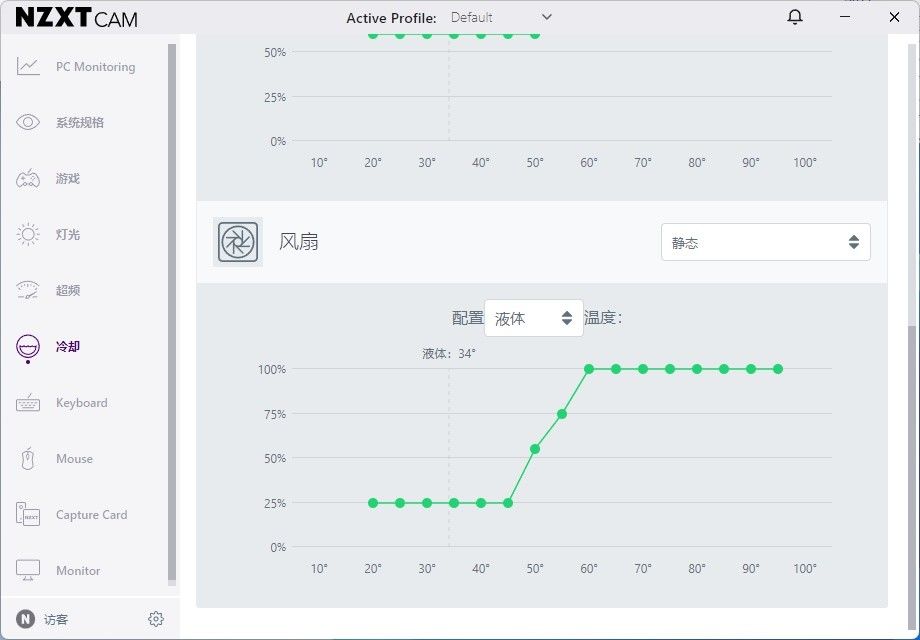Open the 静态 fan mode dropdown
This screenshot has width=920, height=640.
tap(765, 242)
